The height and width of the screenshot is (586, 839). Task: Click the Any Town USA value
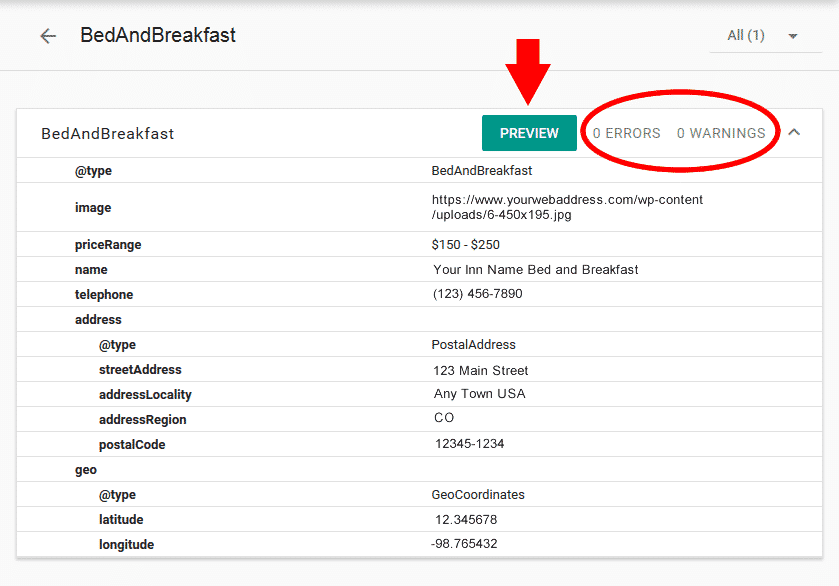tap(479, 394)
